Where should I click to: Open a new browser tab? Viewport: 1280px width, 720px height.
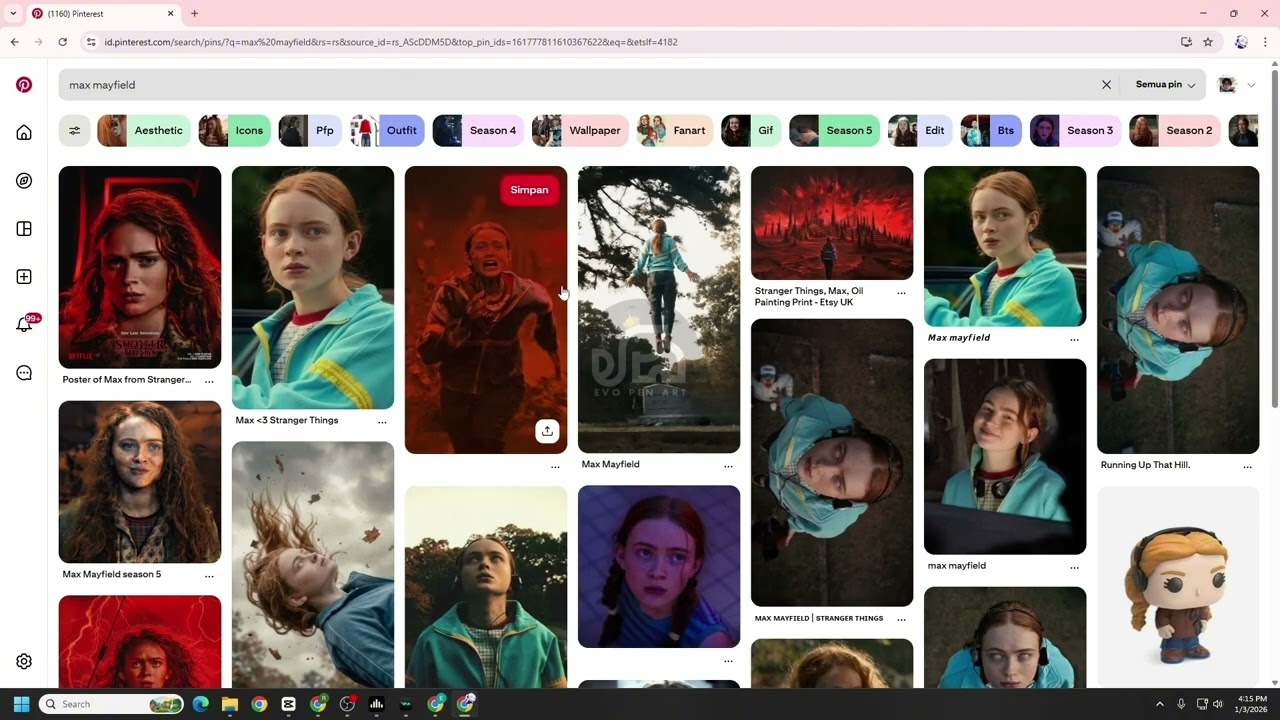pyautogui.click(x=194, y=13)
